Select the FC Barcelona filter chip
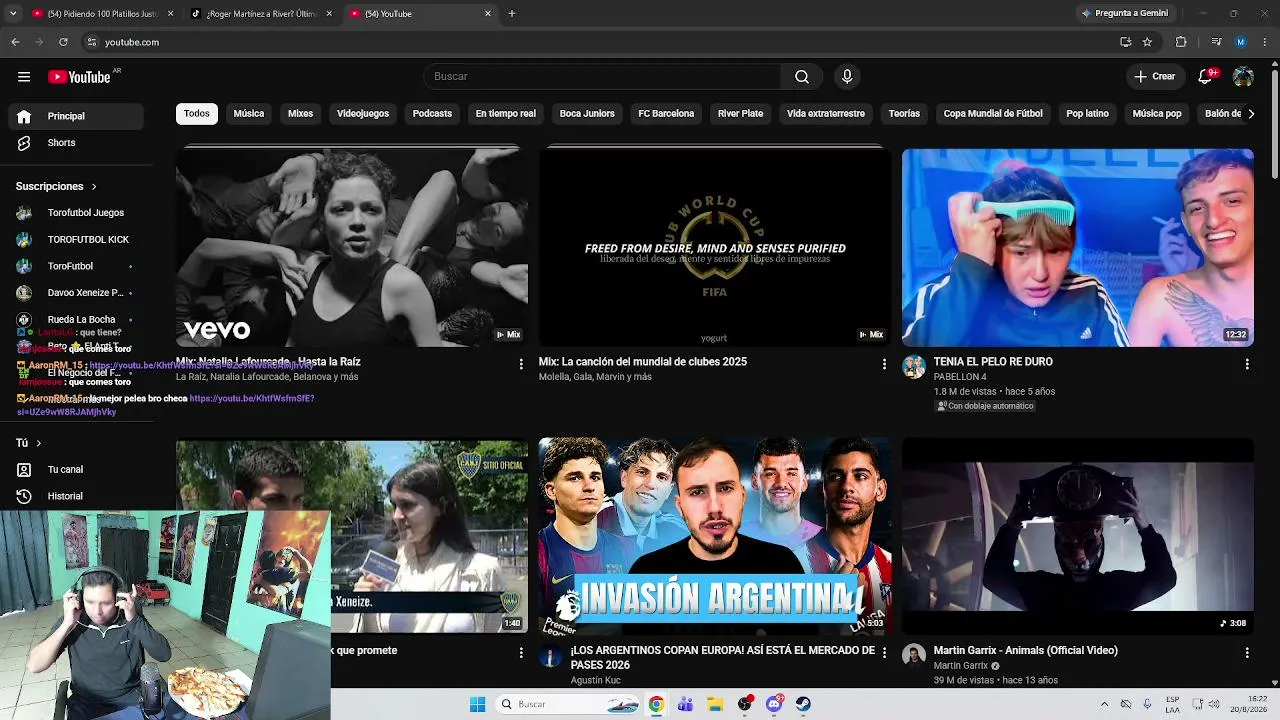 666,114
